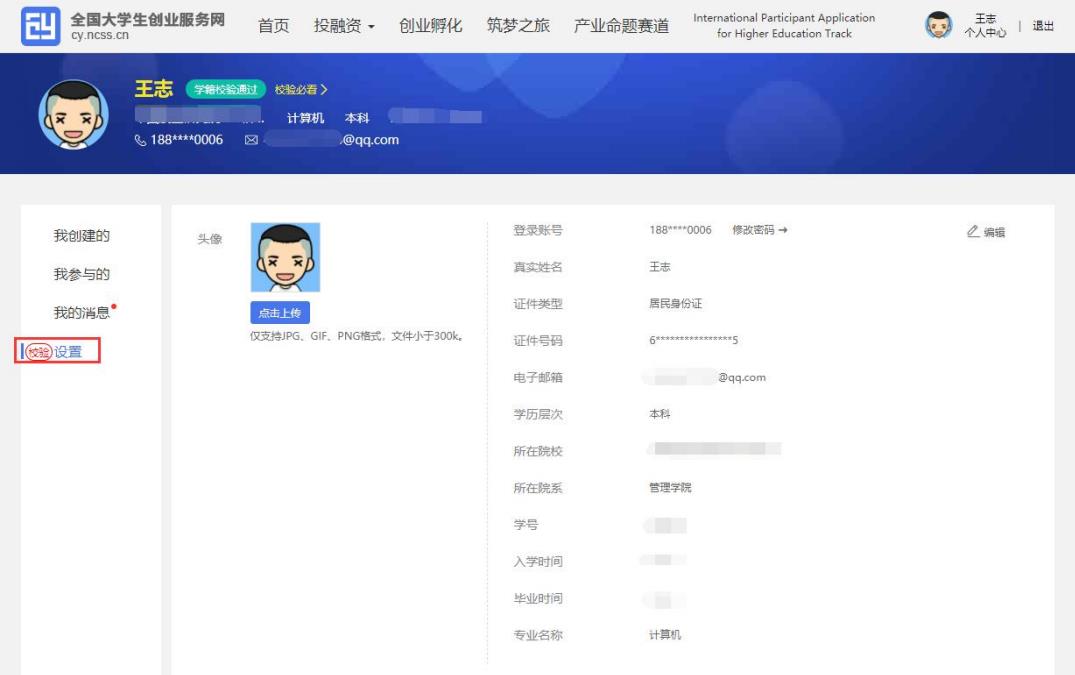
Task: Open the 投融资 dropdown menu
Action: 344,26
